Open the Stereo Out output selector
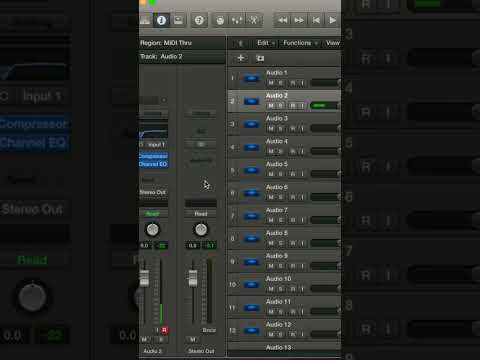The height and width of the screenshot is (360, 480). click(153, 192)
